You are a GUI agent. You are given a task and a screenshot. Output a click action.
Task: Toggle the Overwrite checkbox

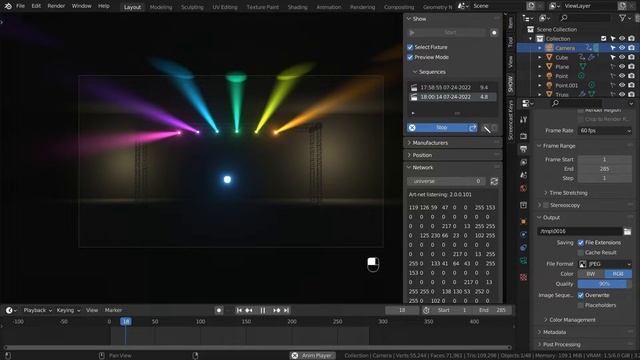[581, 295]
